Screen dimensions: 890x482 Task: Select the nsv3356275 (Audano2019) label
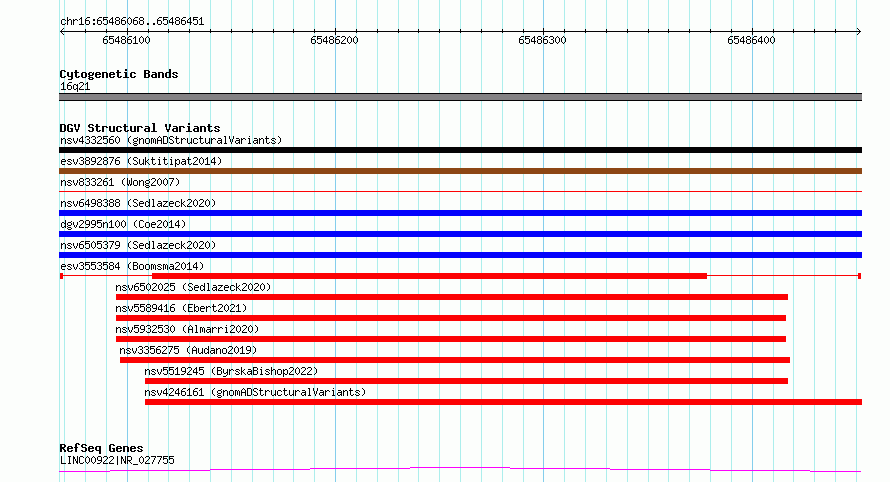[x=188, y=350]
